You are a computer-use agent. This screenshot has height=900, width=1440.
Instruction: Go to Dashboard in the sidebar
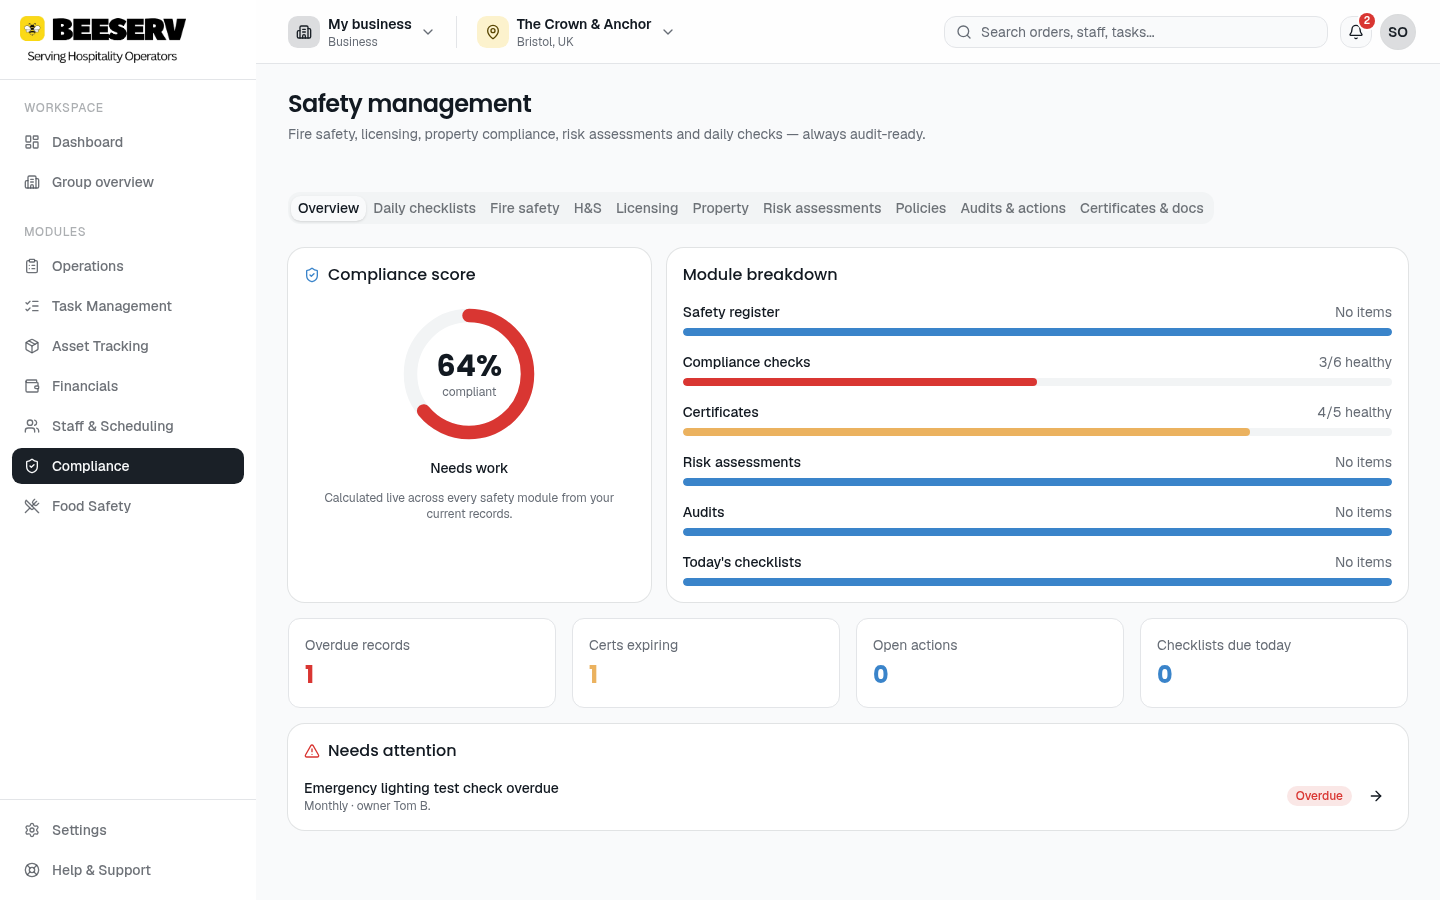click(x=128, y=142)
